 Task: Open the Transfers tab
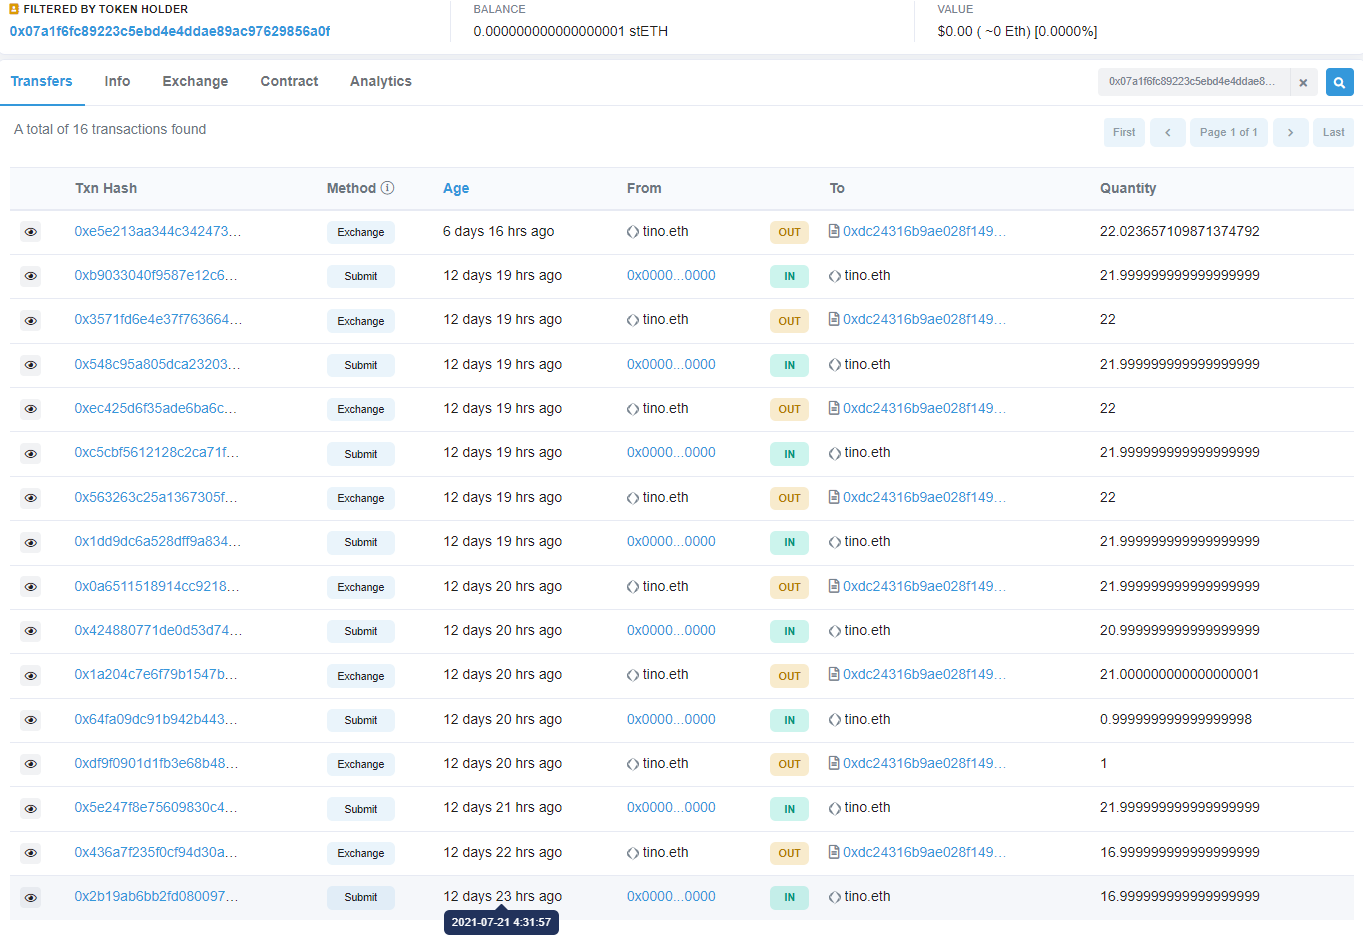41,81
